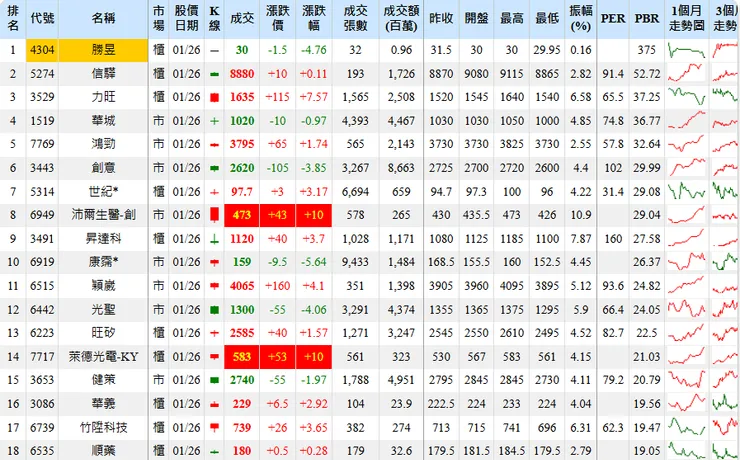Select the volume value 9,433
Viewport: 740px width, 460px height.
(355, 262)
